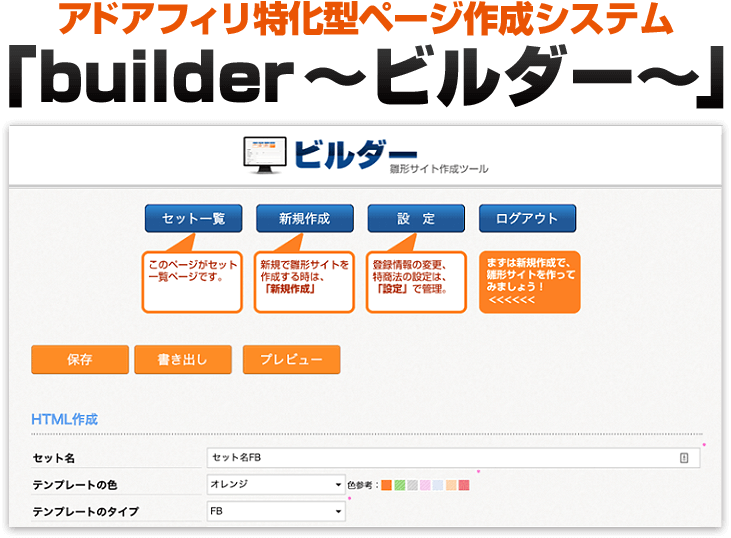This screenshot has height=538, width=731.
Task: Click the Builder monitor logo icon
Action: click(265, 154)
